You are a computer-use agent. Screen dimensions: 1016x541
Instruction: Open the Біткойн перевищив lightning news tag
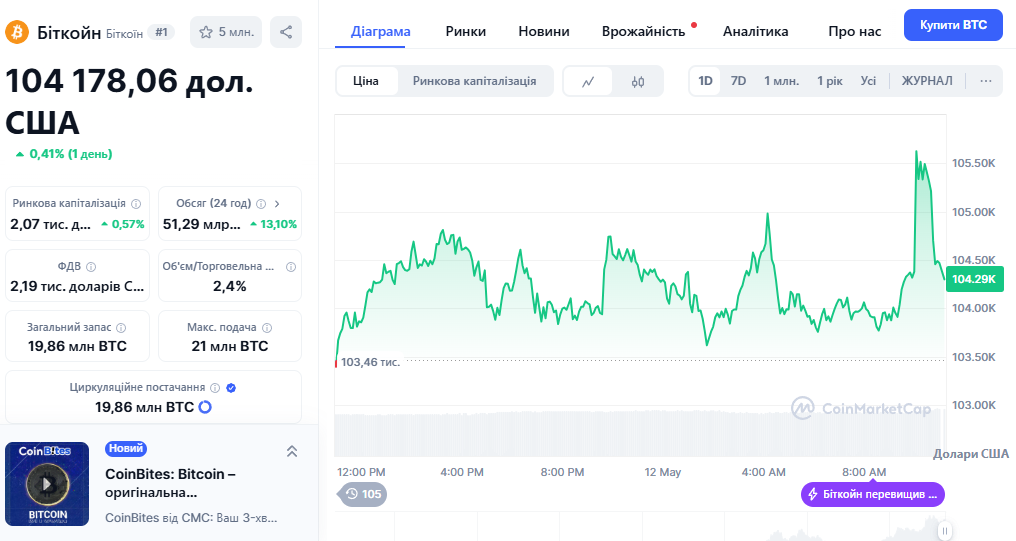click(873, 494)
